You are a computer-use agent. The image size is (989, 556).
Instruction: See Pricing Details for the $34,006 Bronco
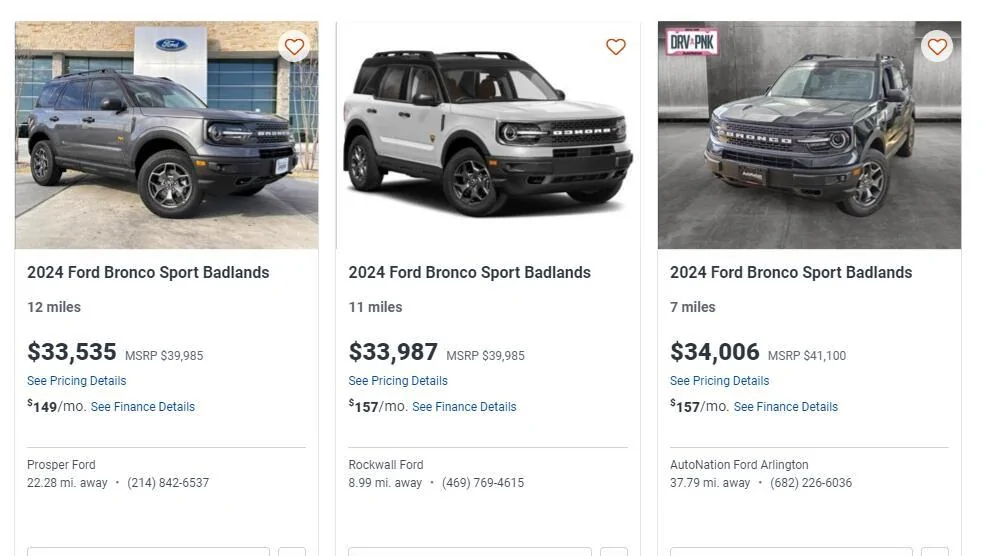click(720, 381)
